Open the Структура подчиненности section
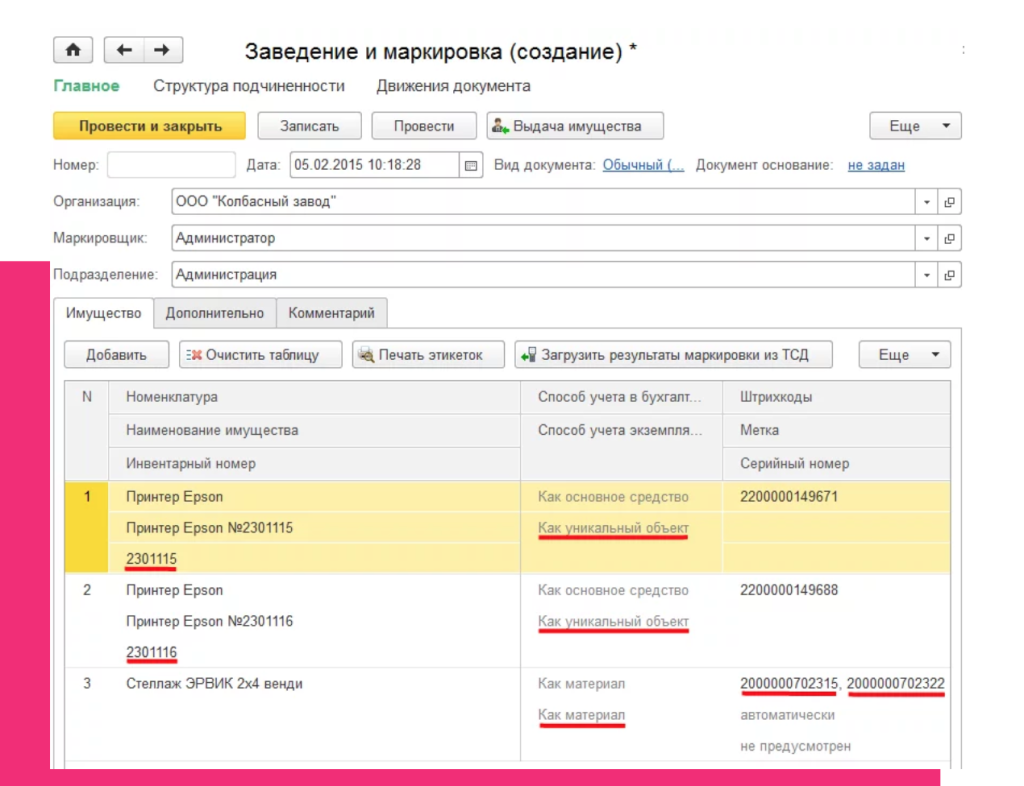The height and width of the screenshot is (786, 1024). click(249, 86)
